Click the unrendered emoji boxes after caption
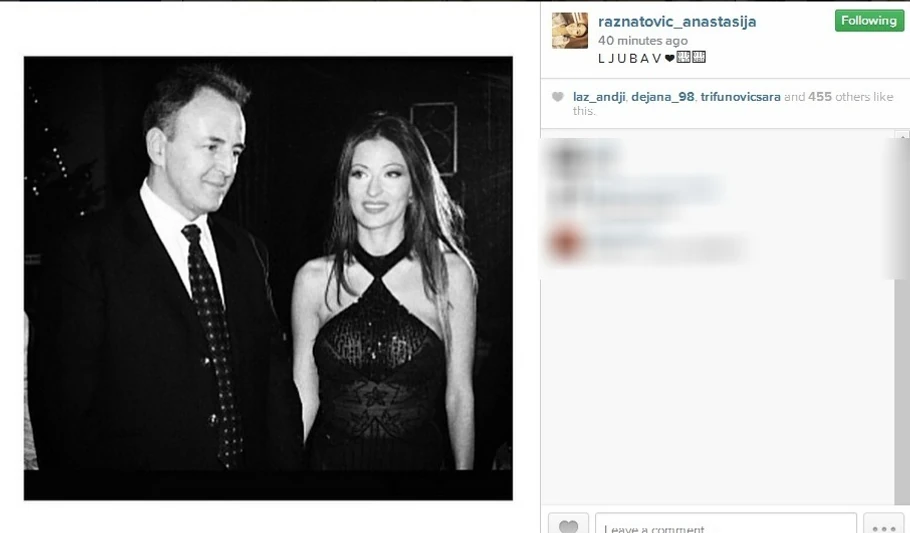Viewport: 910px width, 533px height. (x=691, y=57)
